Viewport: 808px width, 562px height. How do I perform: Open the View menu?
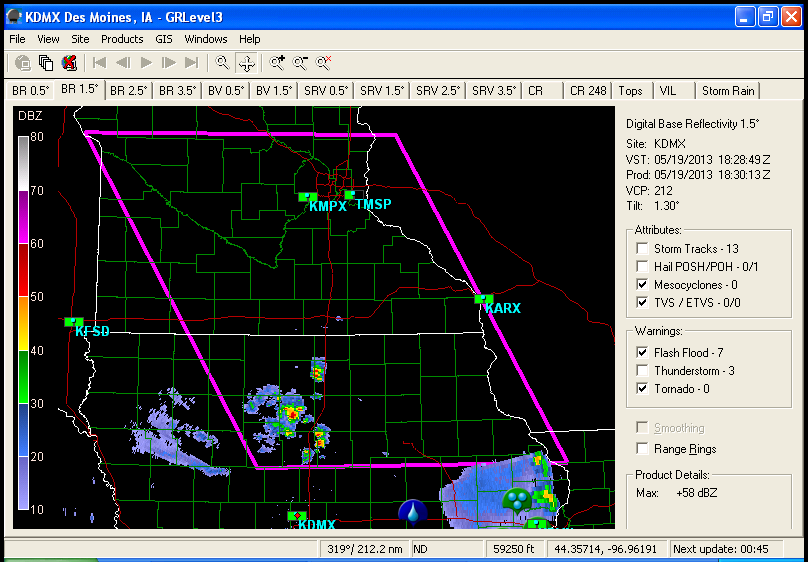click(48, 39)
